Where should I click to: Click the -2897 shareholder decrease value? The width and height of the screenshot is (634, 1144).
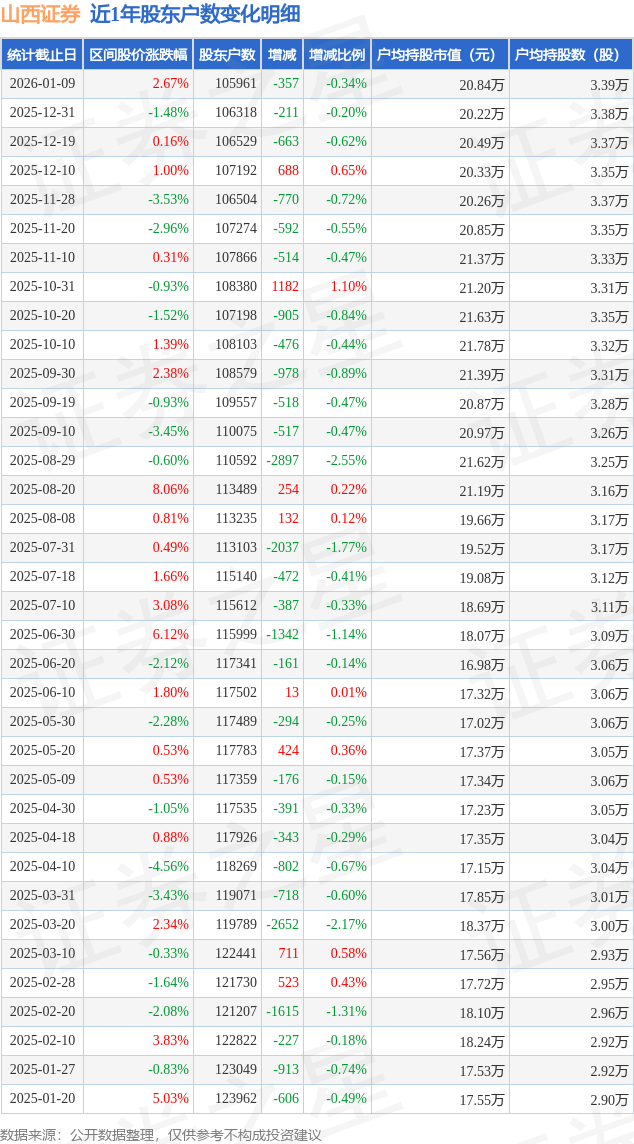pyautogui.click(x=283, y=461)
